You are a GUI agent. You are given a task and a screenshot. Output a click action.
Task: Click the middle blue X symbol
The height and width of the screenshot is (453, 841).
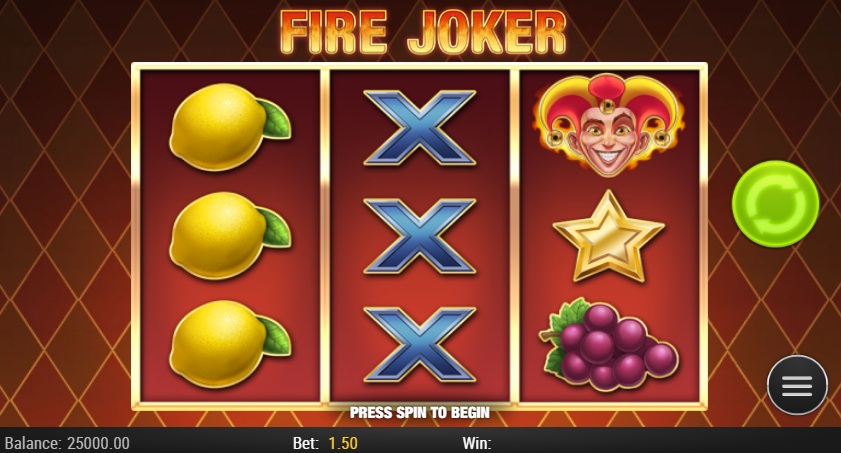point(419,236)
